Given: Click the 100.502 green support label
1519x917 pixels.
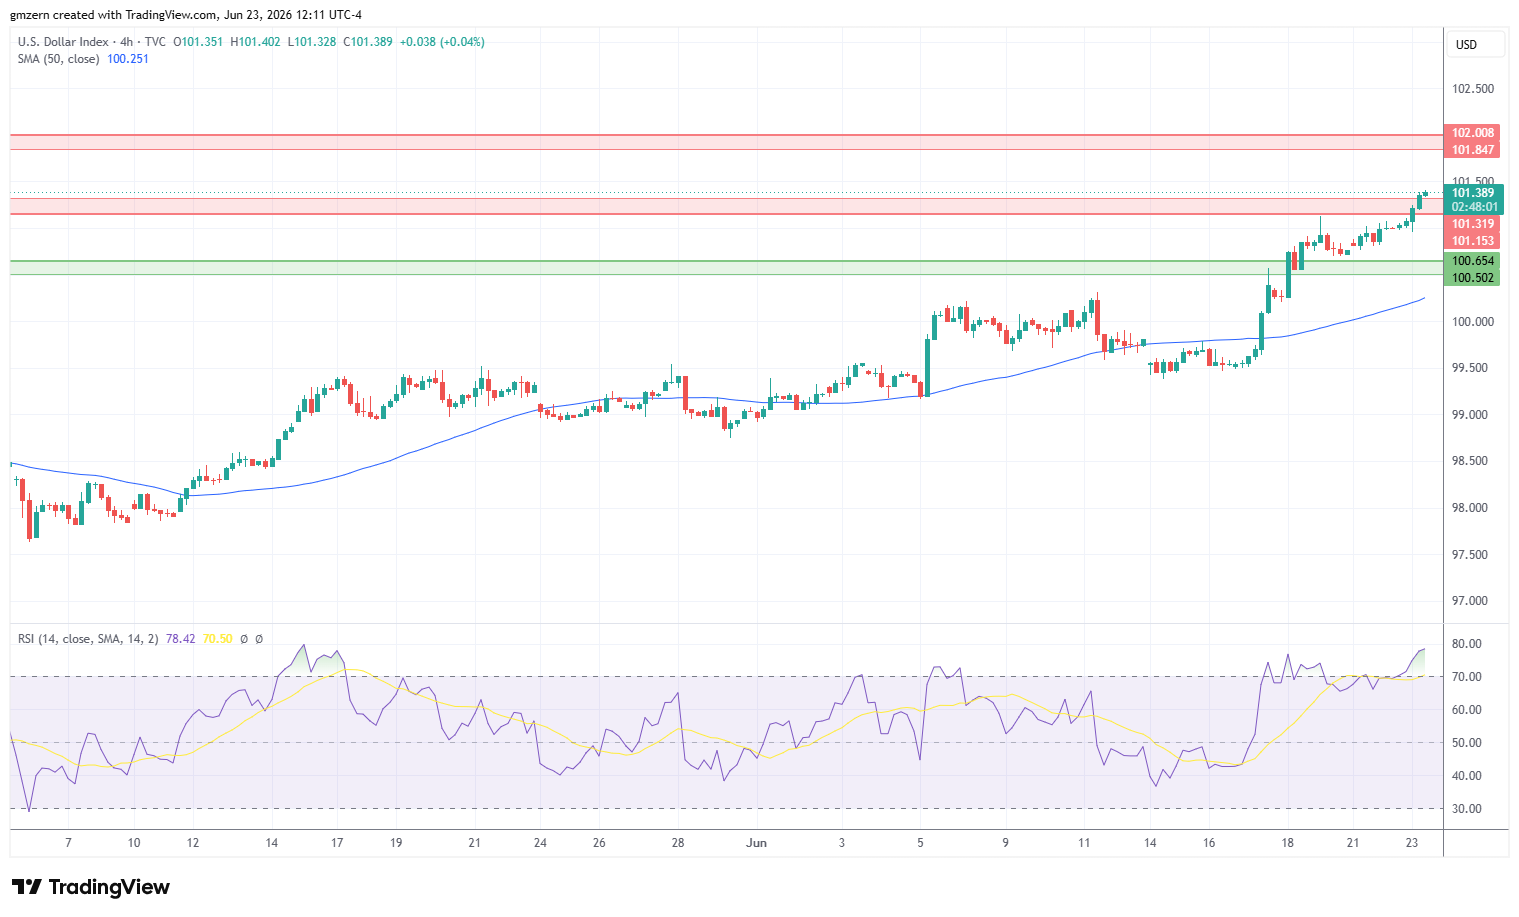Looking at the screenshot, I should (1473, 278).
